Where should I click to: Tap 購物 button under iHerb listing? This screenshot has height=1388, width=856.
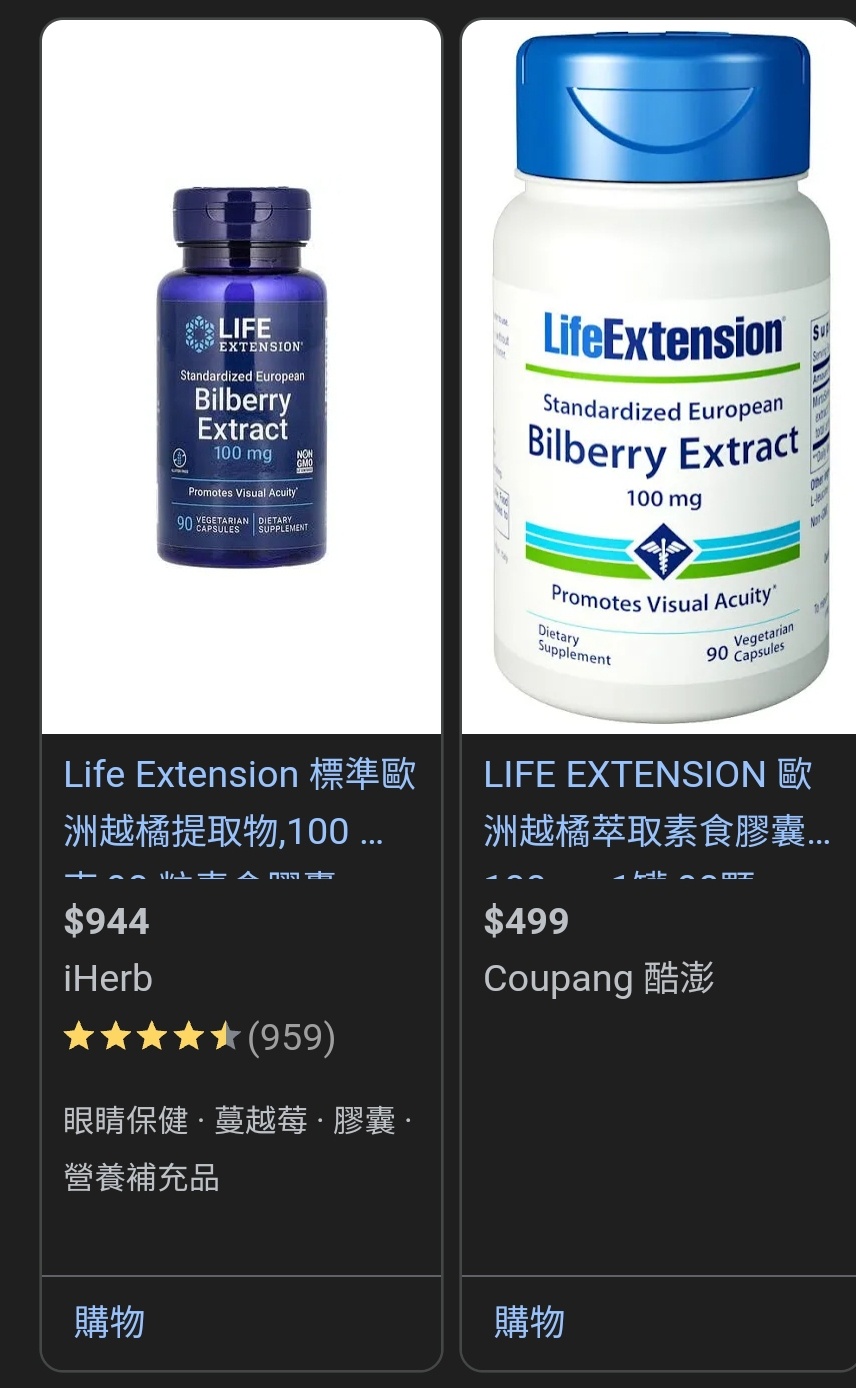coord(110,1322)
